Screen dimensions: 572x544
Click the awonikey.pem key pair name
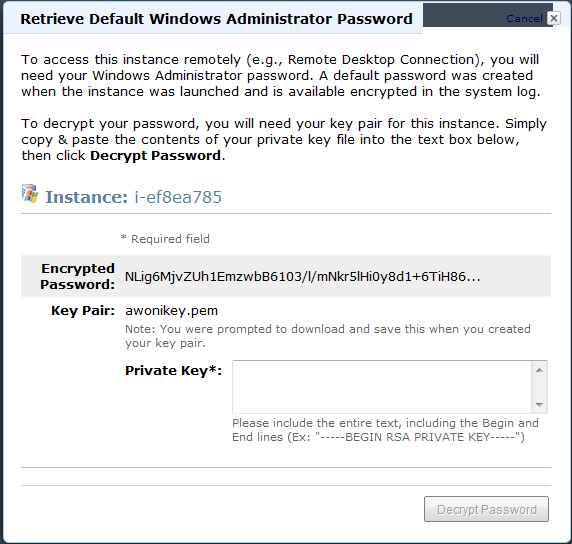point(171,310)
